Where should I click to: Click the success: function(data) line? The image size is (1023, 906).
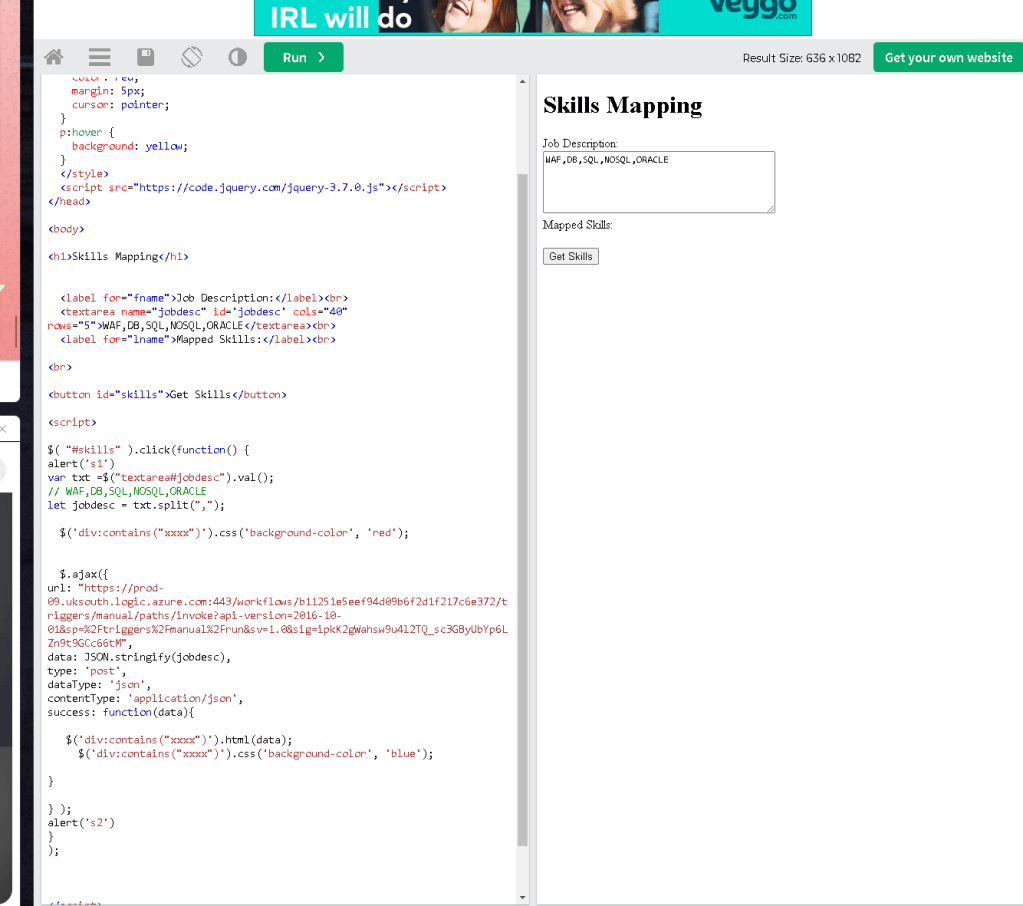tap(121, 712)
